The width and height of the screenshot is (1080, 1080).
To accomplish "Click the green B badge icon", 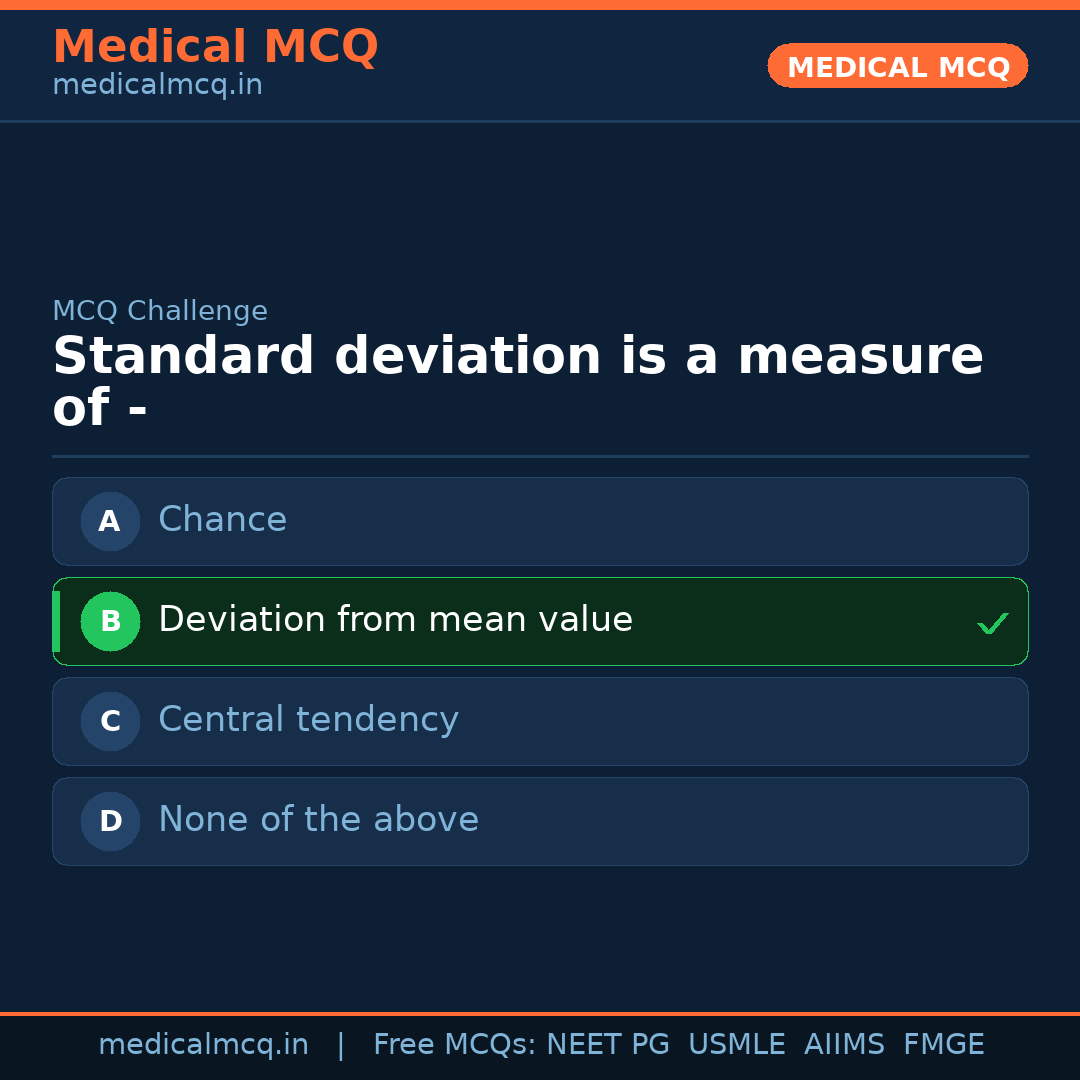I will 110,621.
